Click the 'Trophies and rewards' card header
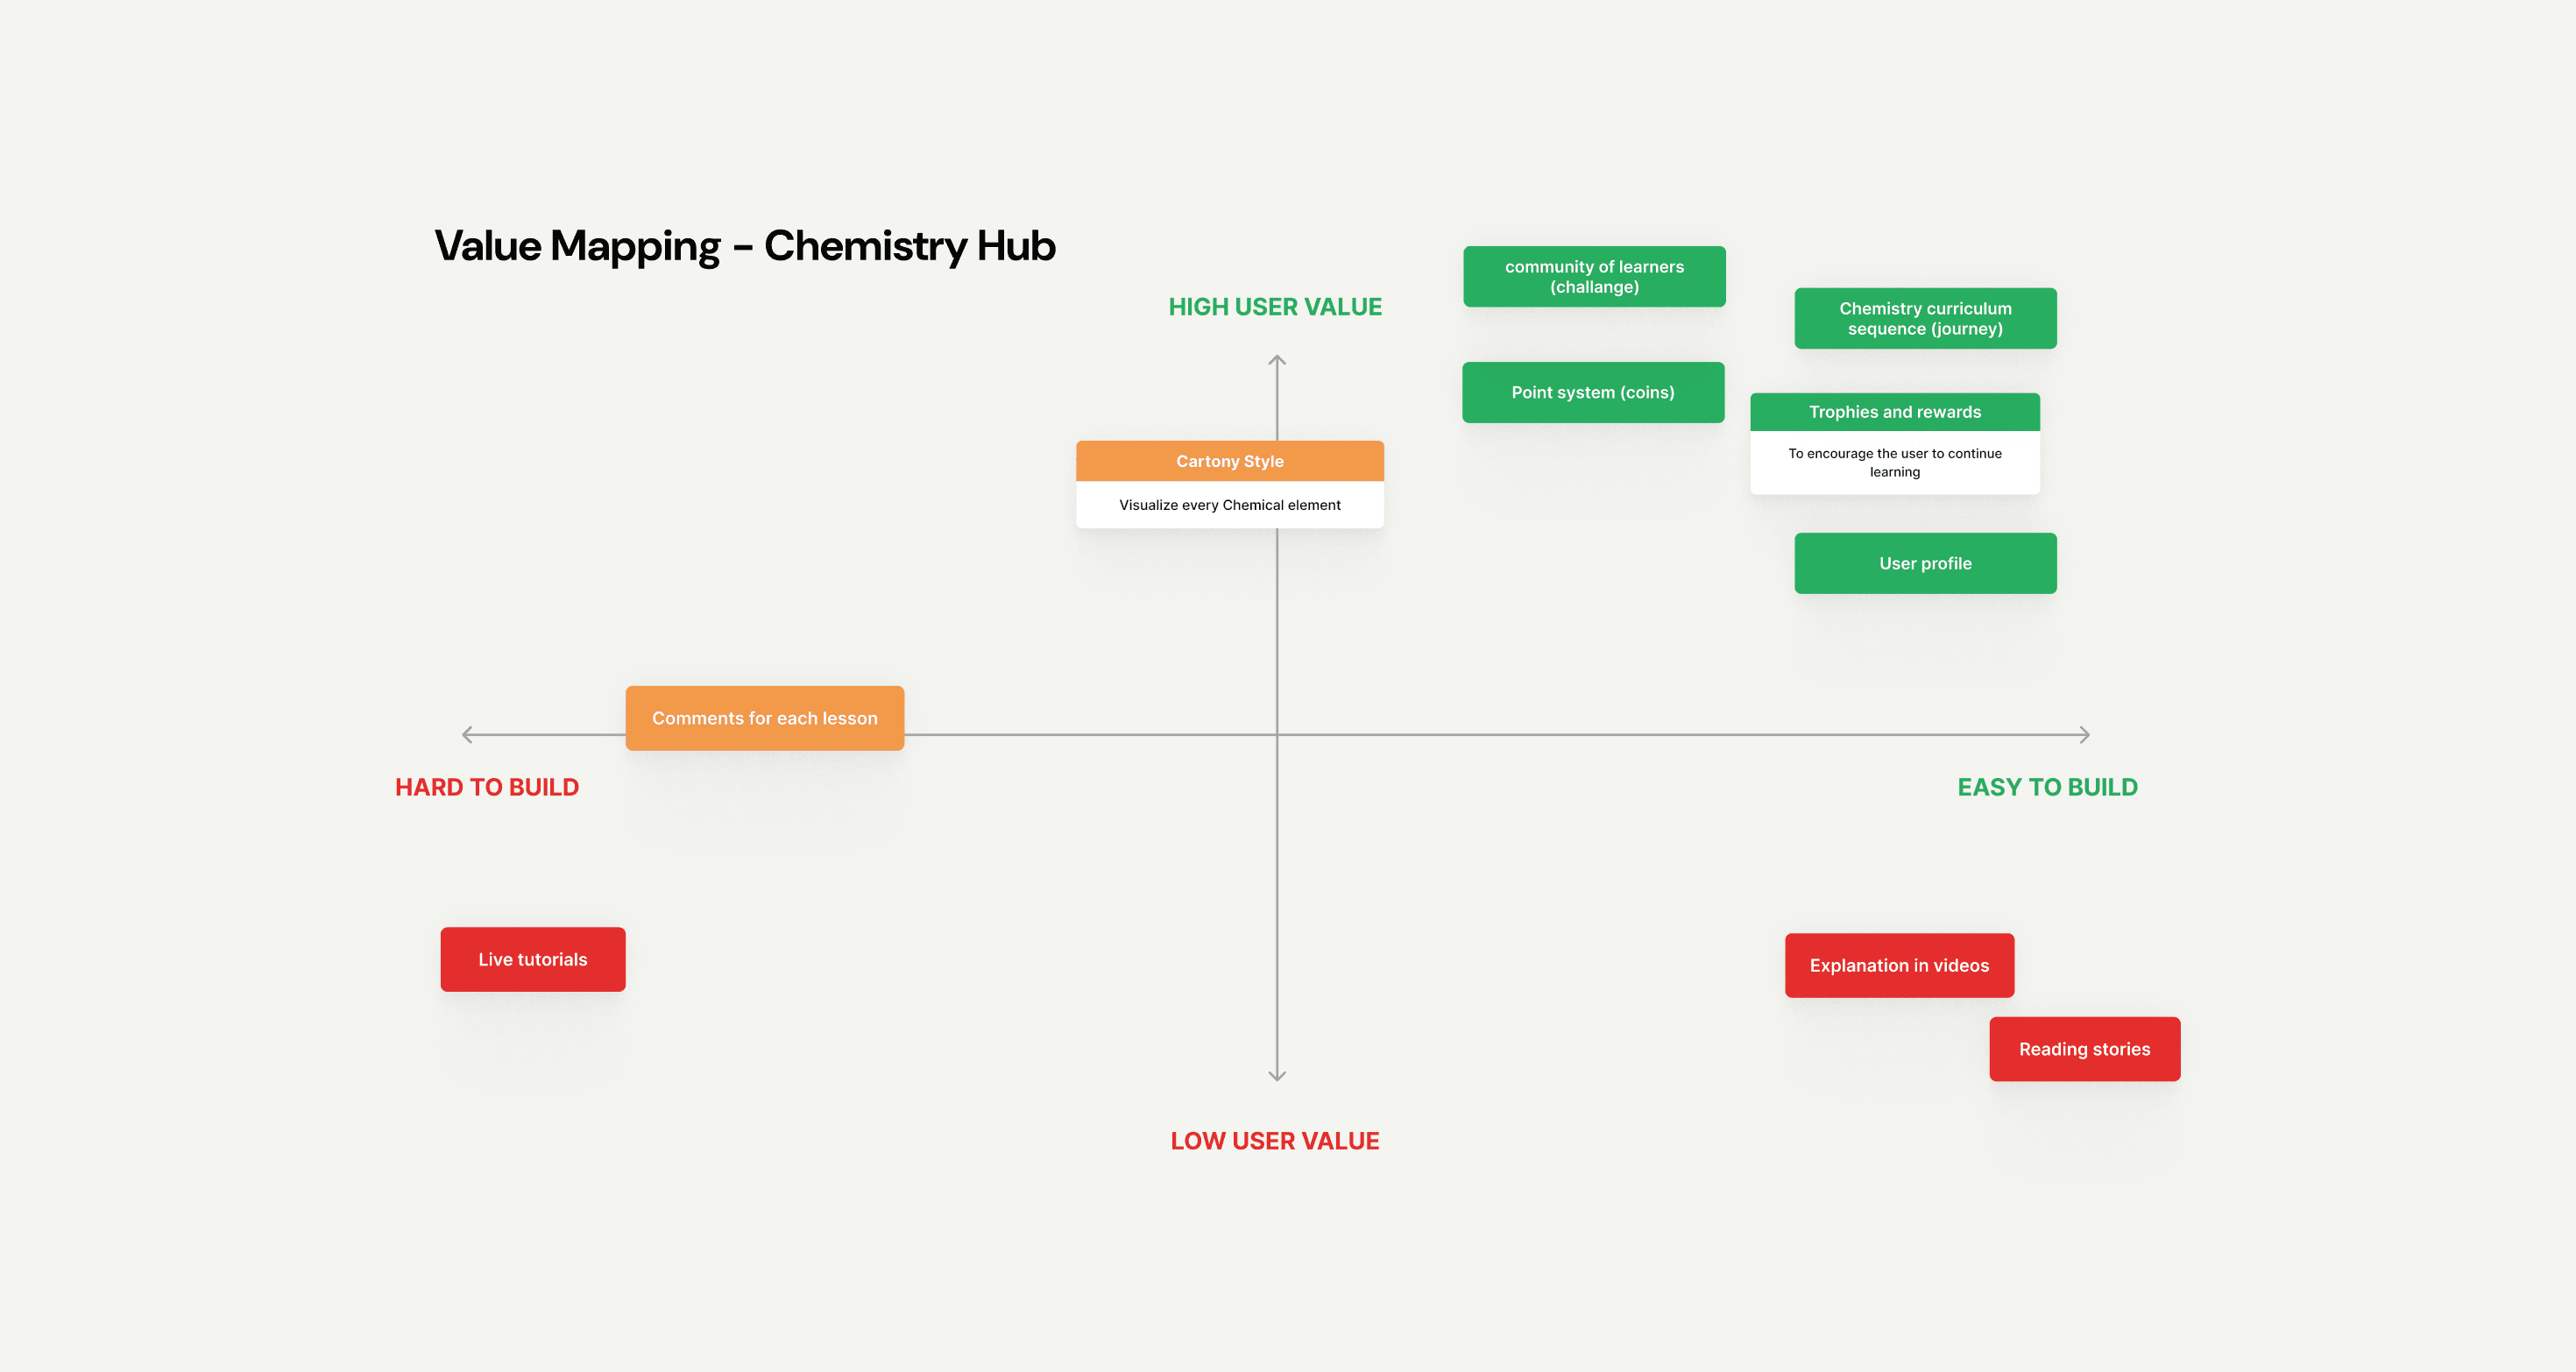Screen dimensions: 2576x1372 pos(1894,412)
